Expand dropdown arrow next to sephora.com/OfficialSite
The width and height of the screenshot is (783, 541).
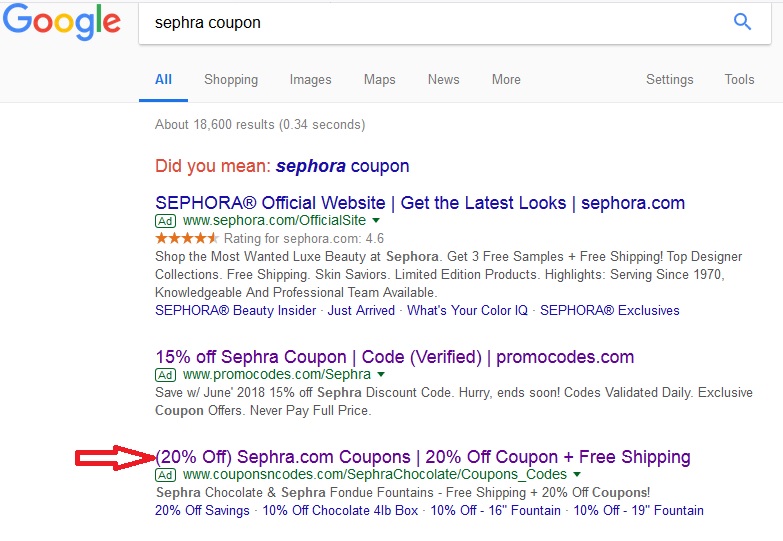click(x=376, y=220)
